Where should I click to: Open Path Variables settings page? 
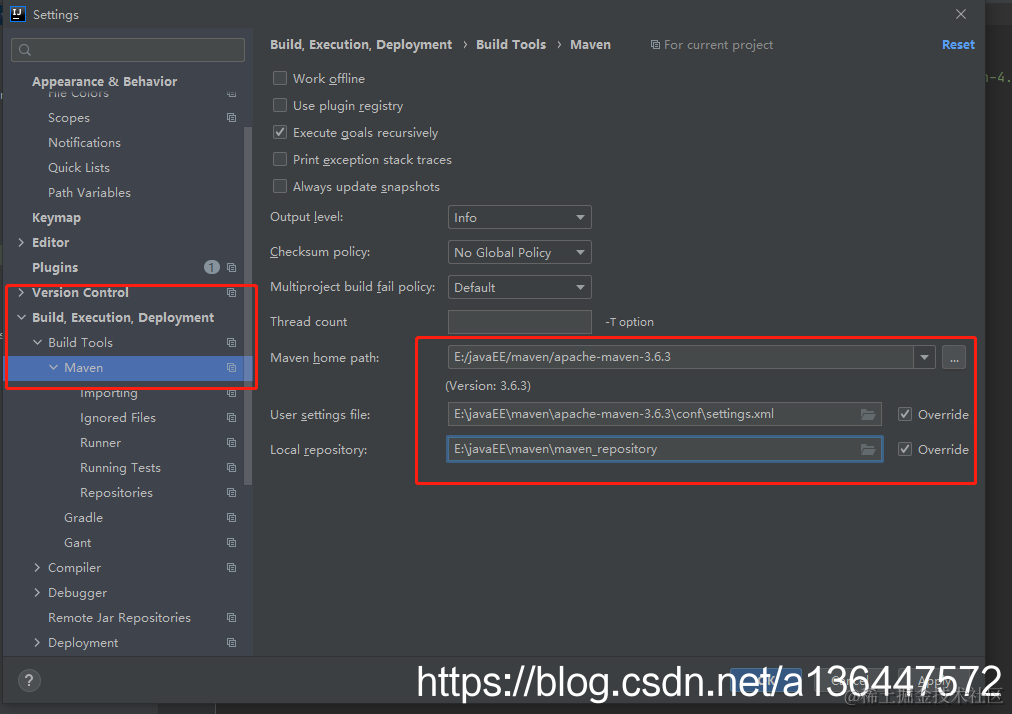click(89, 192)
